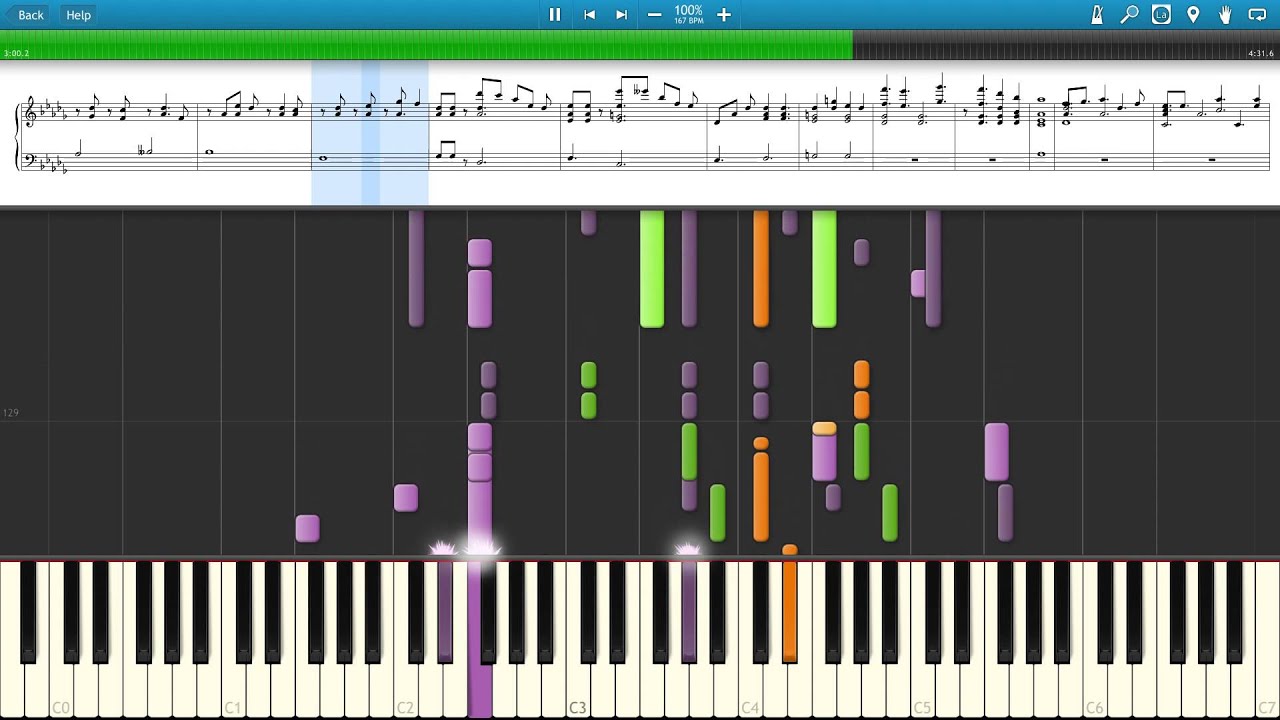Click the 100% 167 BPM speed readout
Screen dimensions: 1280x720
tap(688, 15)
